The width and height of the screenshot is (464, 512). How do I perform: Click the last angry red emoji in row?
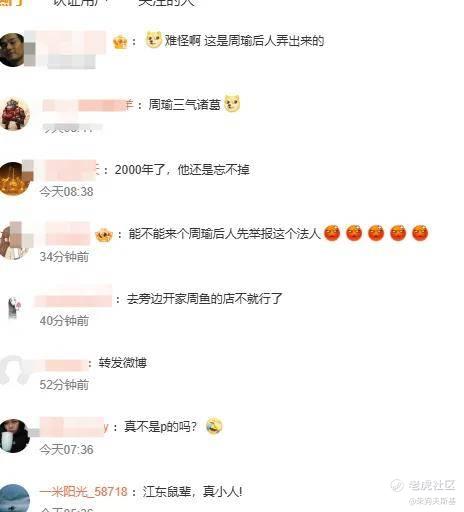(x=420, y=233)
